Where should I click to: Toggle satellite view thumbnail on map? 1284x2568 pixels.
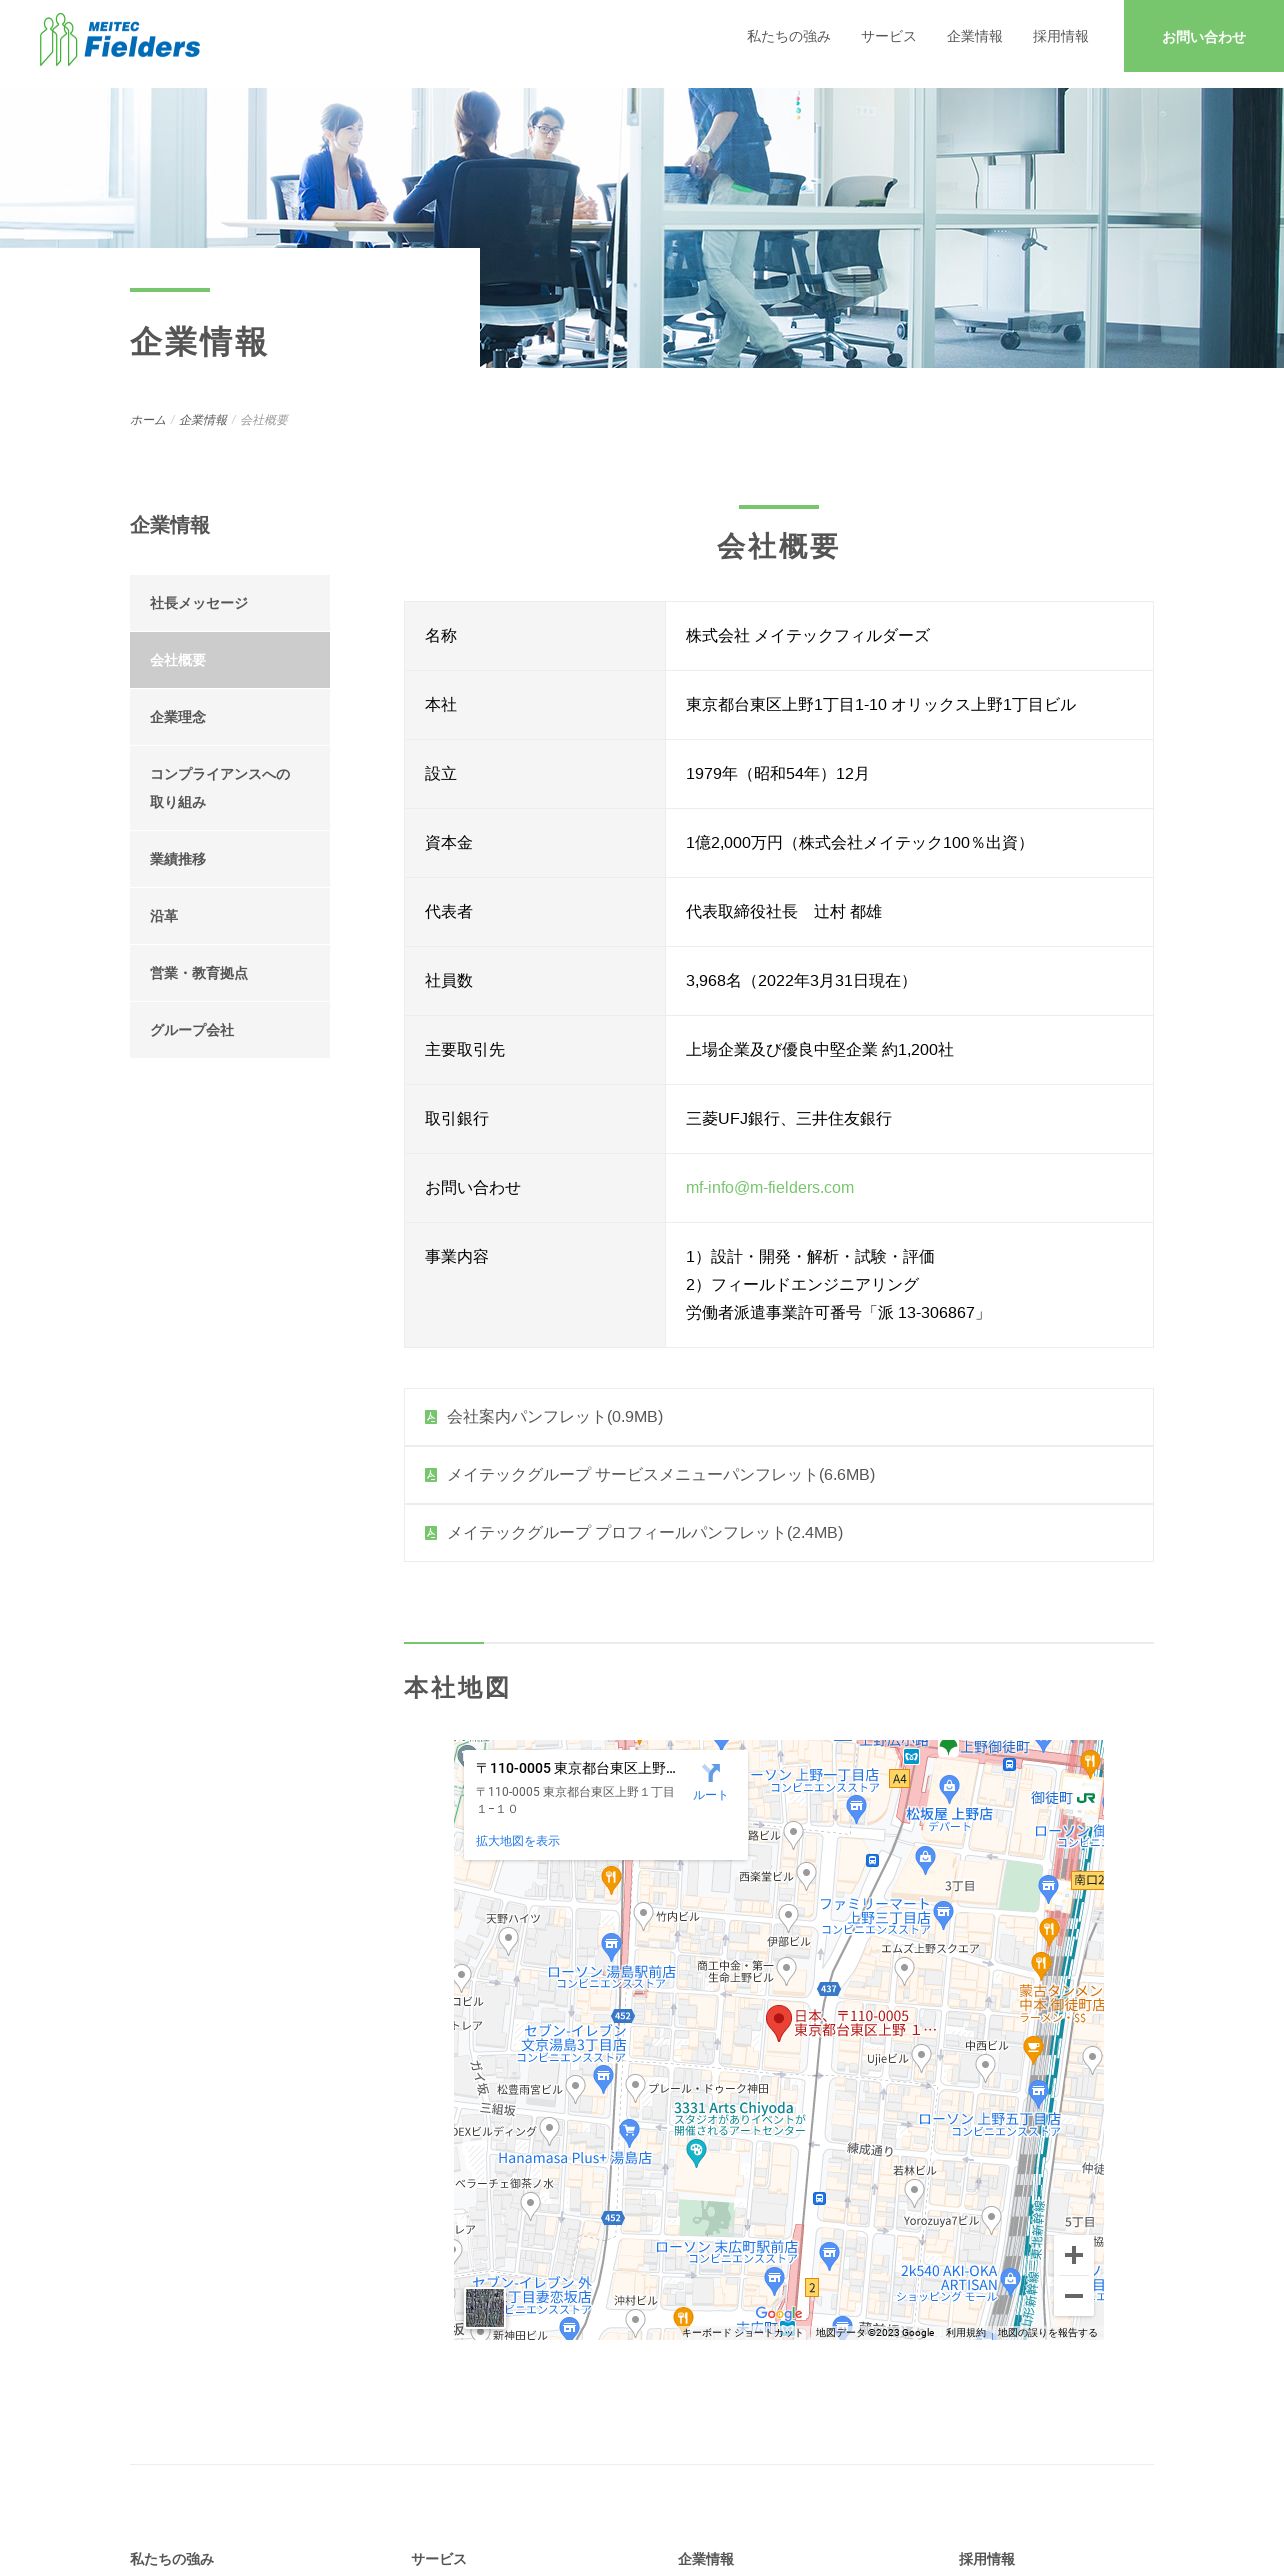pos(485,2308)
